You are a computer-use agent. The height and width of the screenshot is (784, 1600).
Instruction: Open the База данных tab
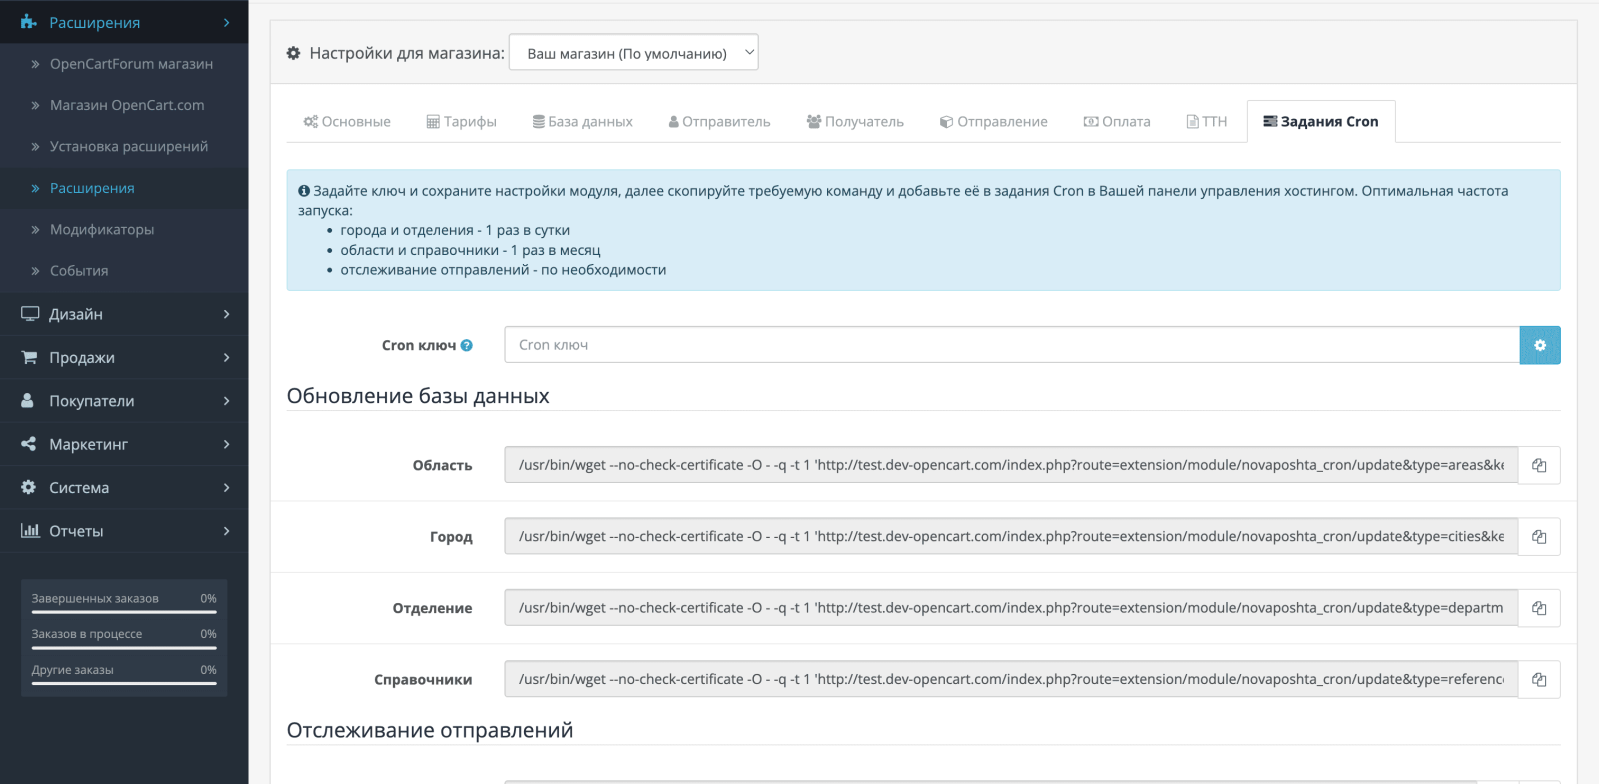pyautogui.click(x=583, y=122)
